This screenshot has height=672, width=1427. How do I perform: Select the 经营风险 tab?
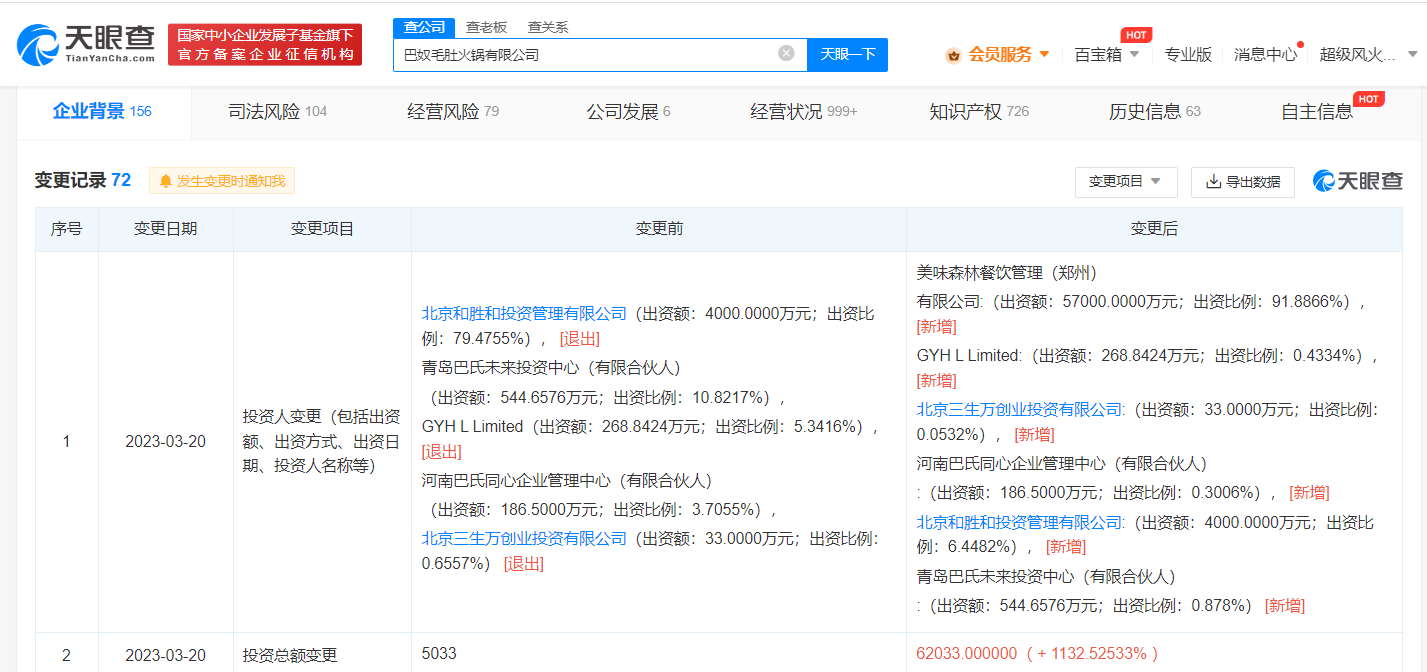pos(453,112)
